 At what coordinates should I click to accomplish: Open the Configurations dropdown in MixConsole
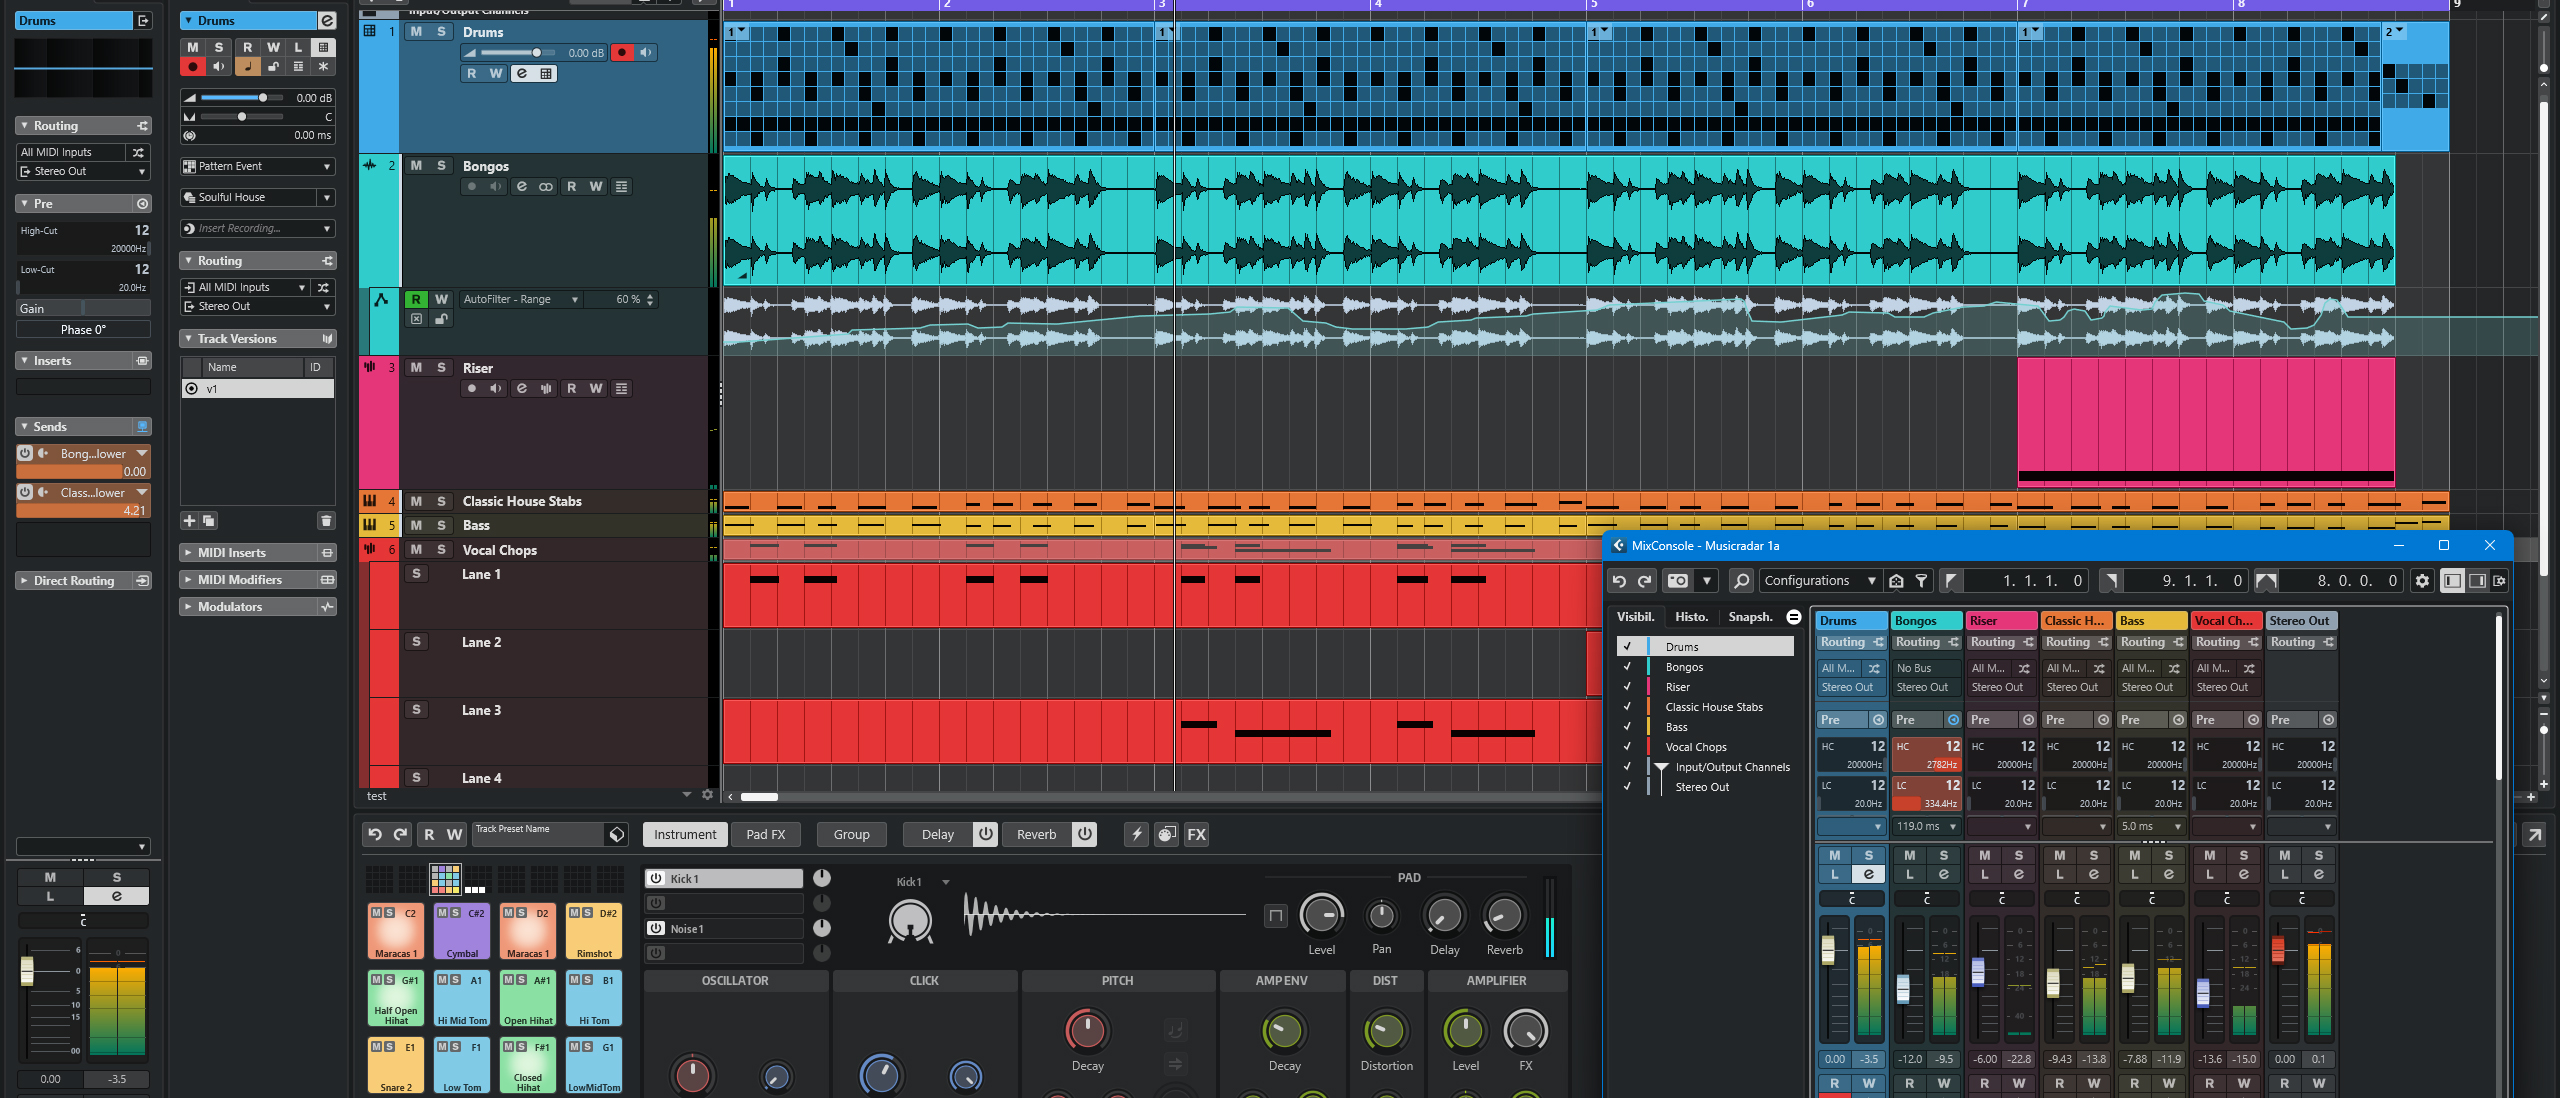pyautogui.click(x=1820, y=580)
